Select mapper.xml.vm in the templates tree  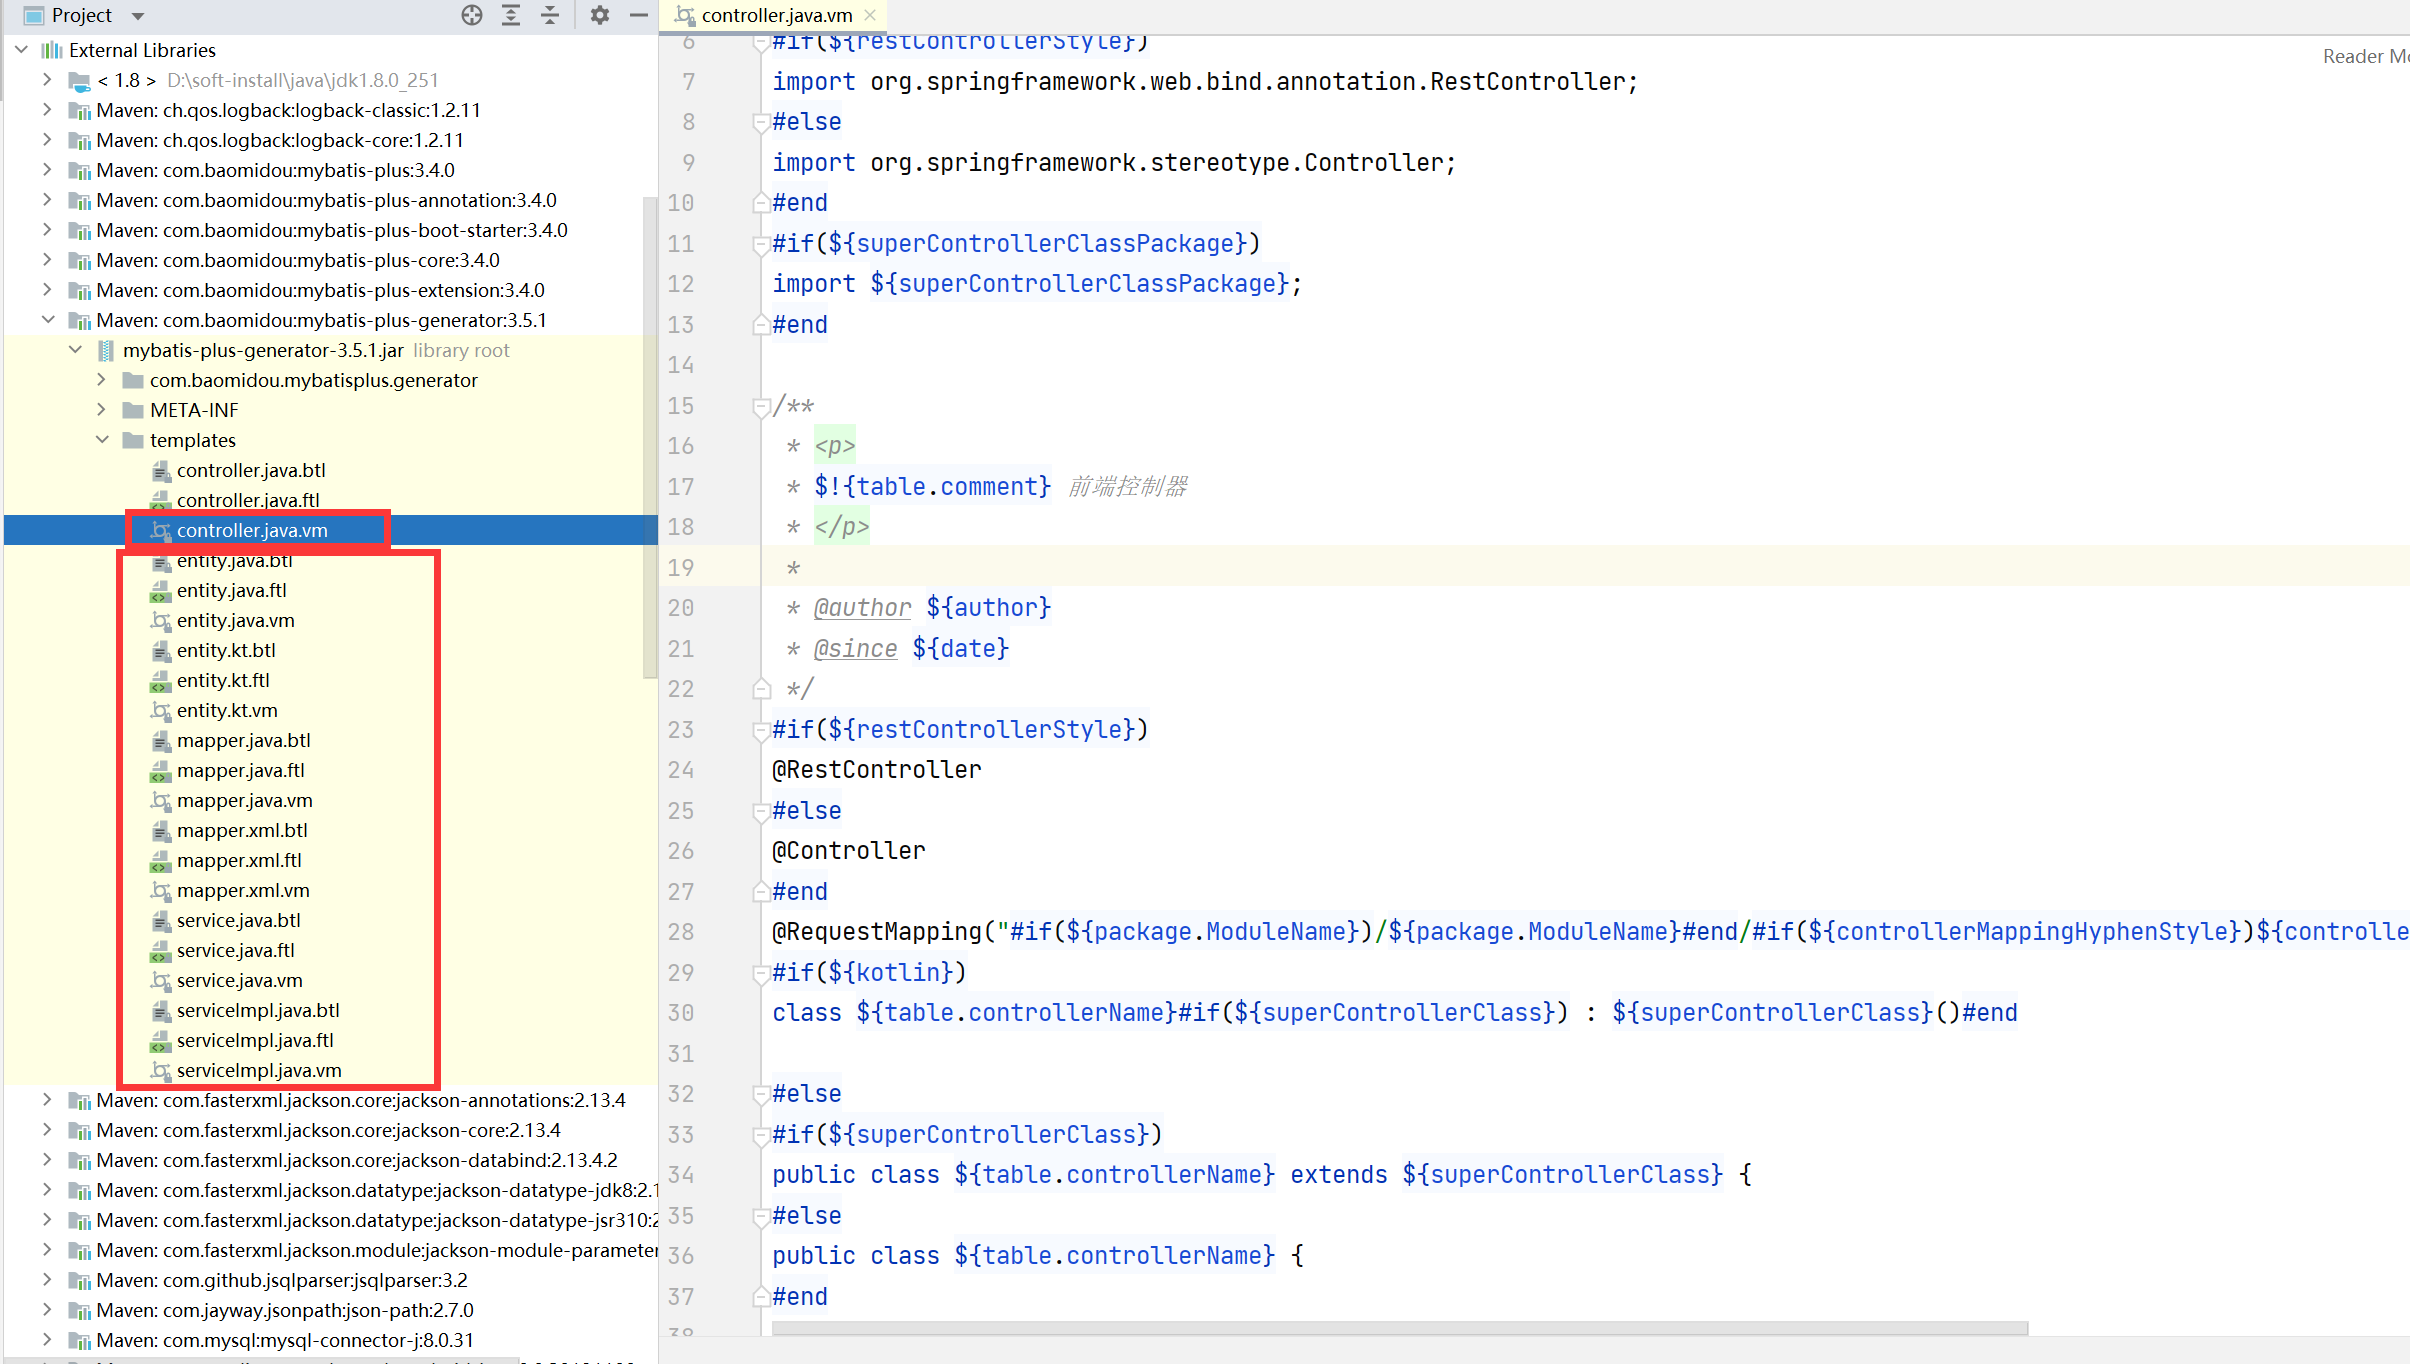point(243,890)
